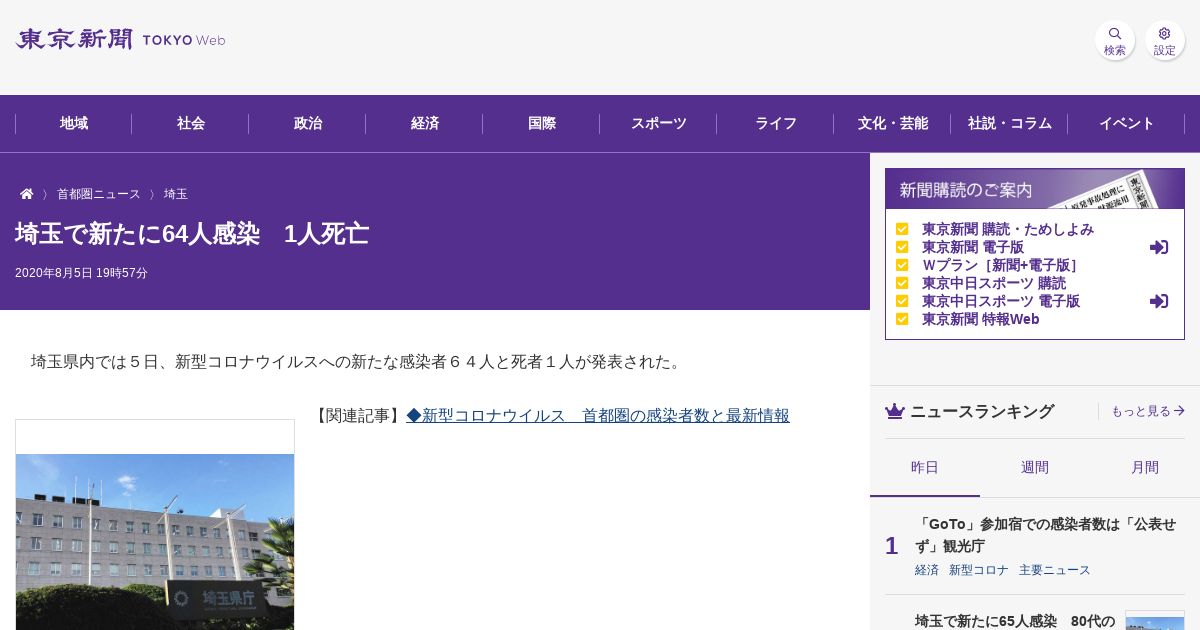Click the headline 埼玉で新たに64人感染 1人死亡
Viewport: 1200px width, 630px height.
(x=192, y=234)
